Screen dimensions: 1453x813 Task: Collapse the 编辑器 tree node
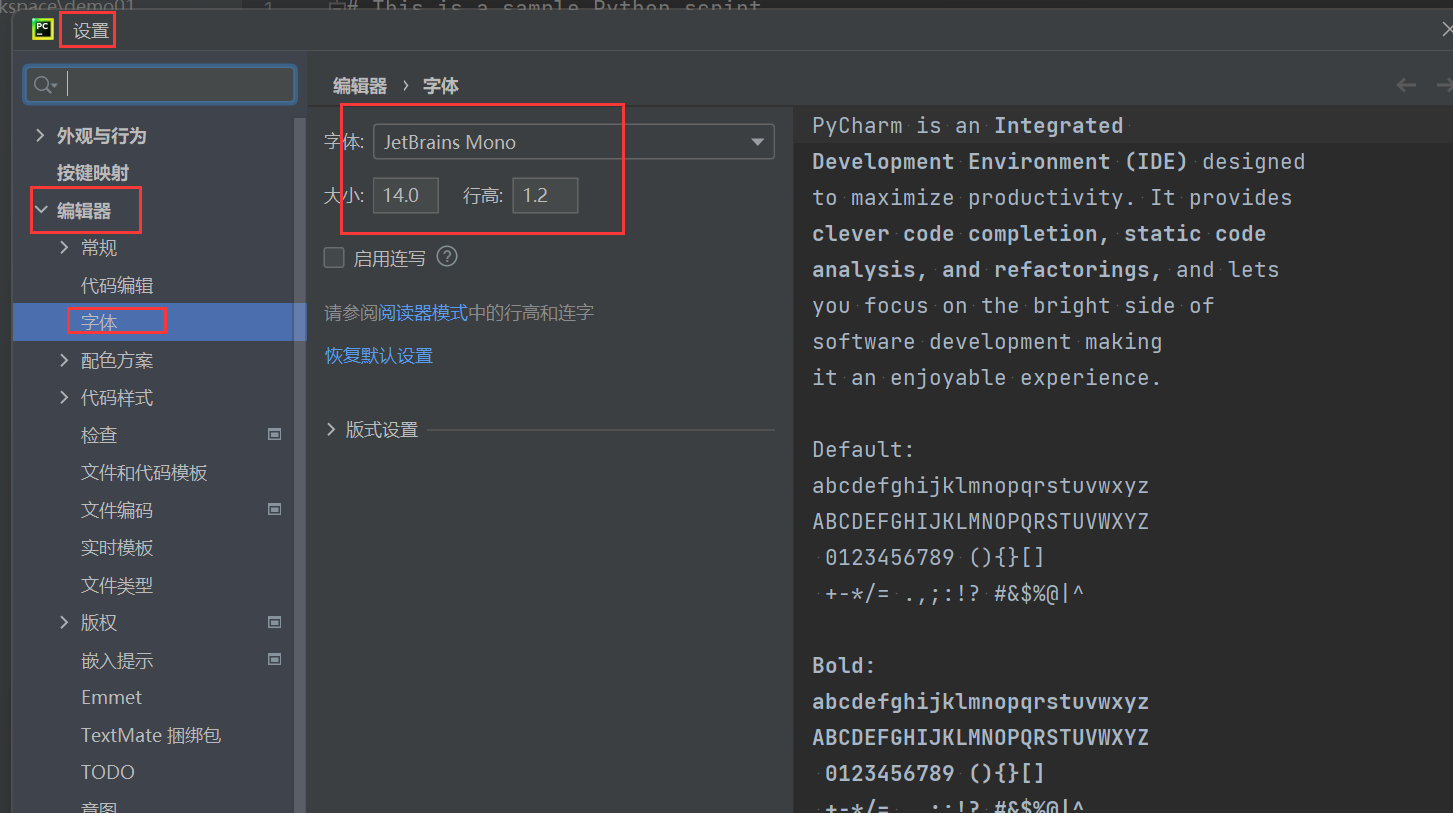[40, 210]
